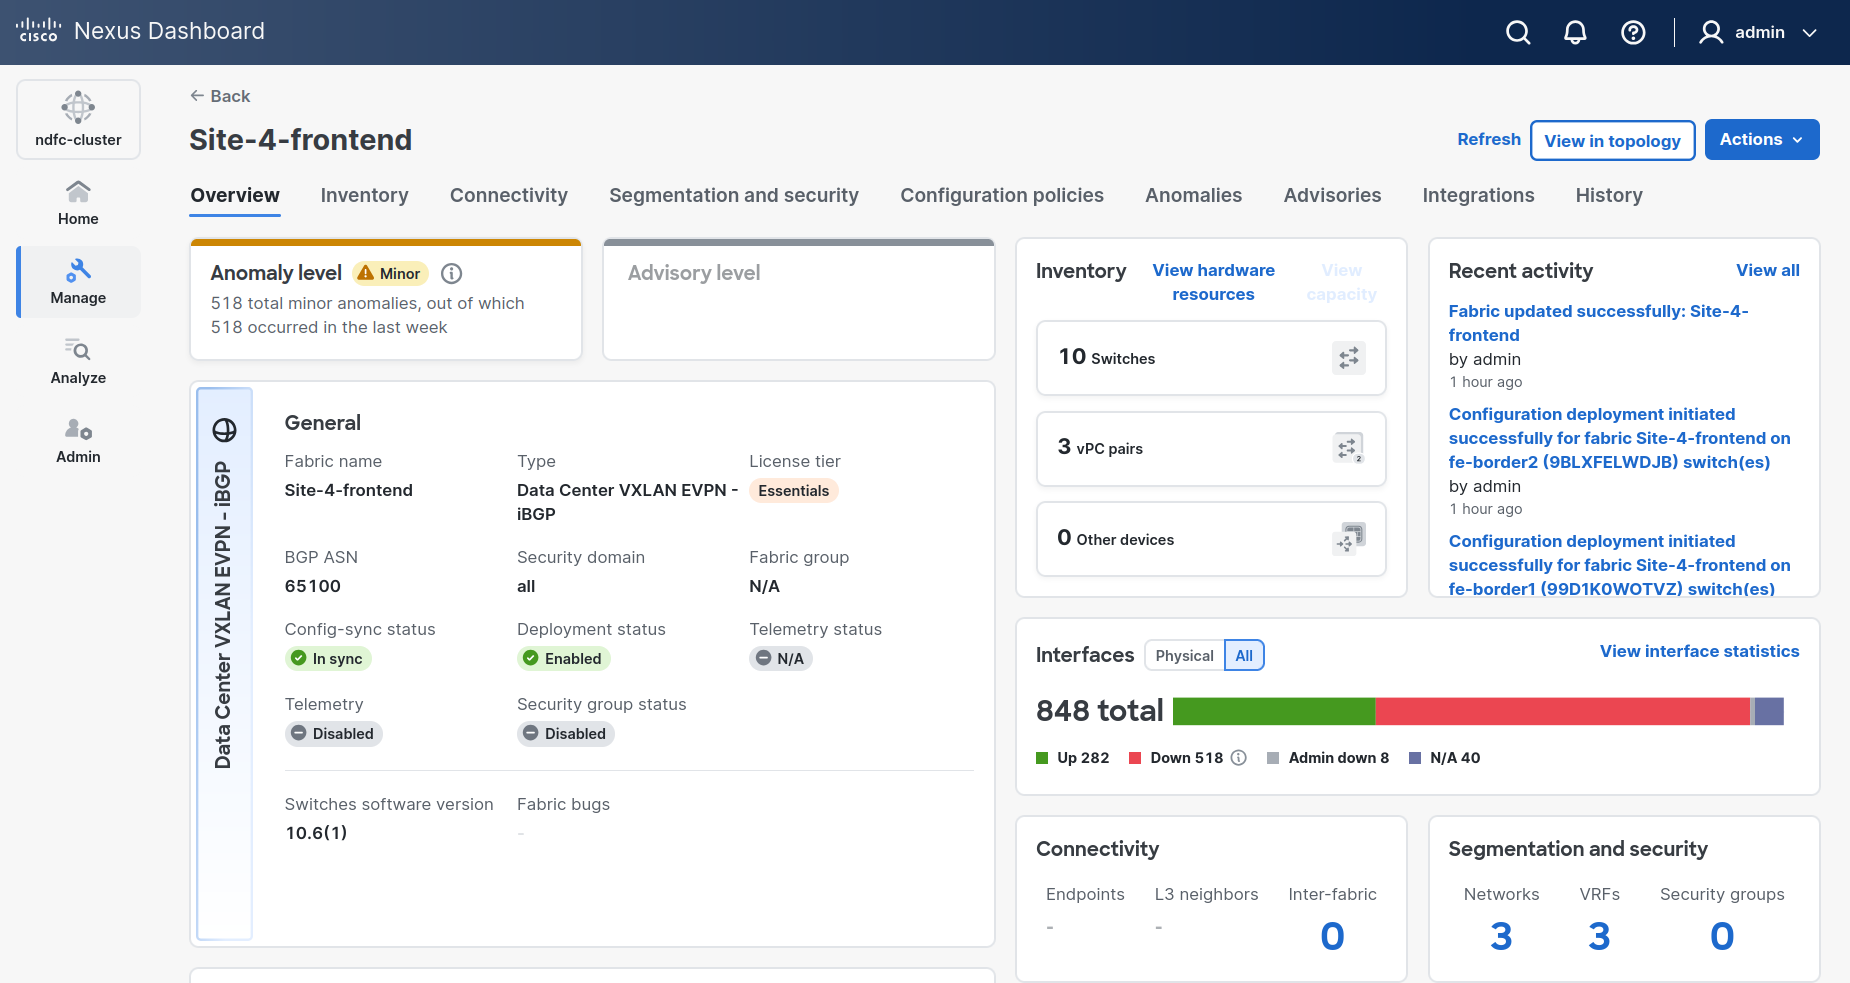This screenshot has height=983, width=1850.
Task: Open the notifications bell
Action: [x=1575, y=33]
